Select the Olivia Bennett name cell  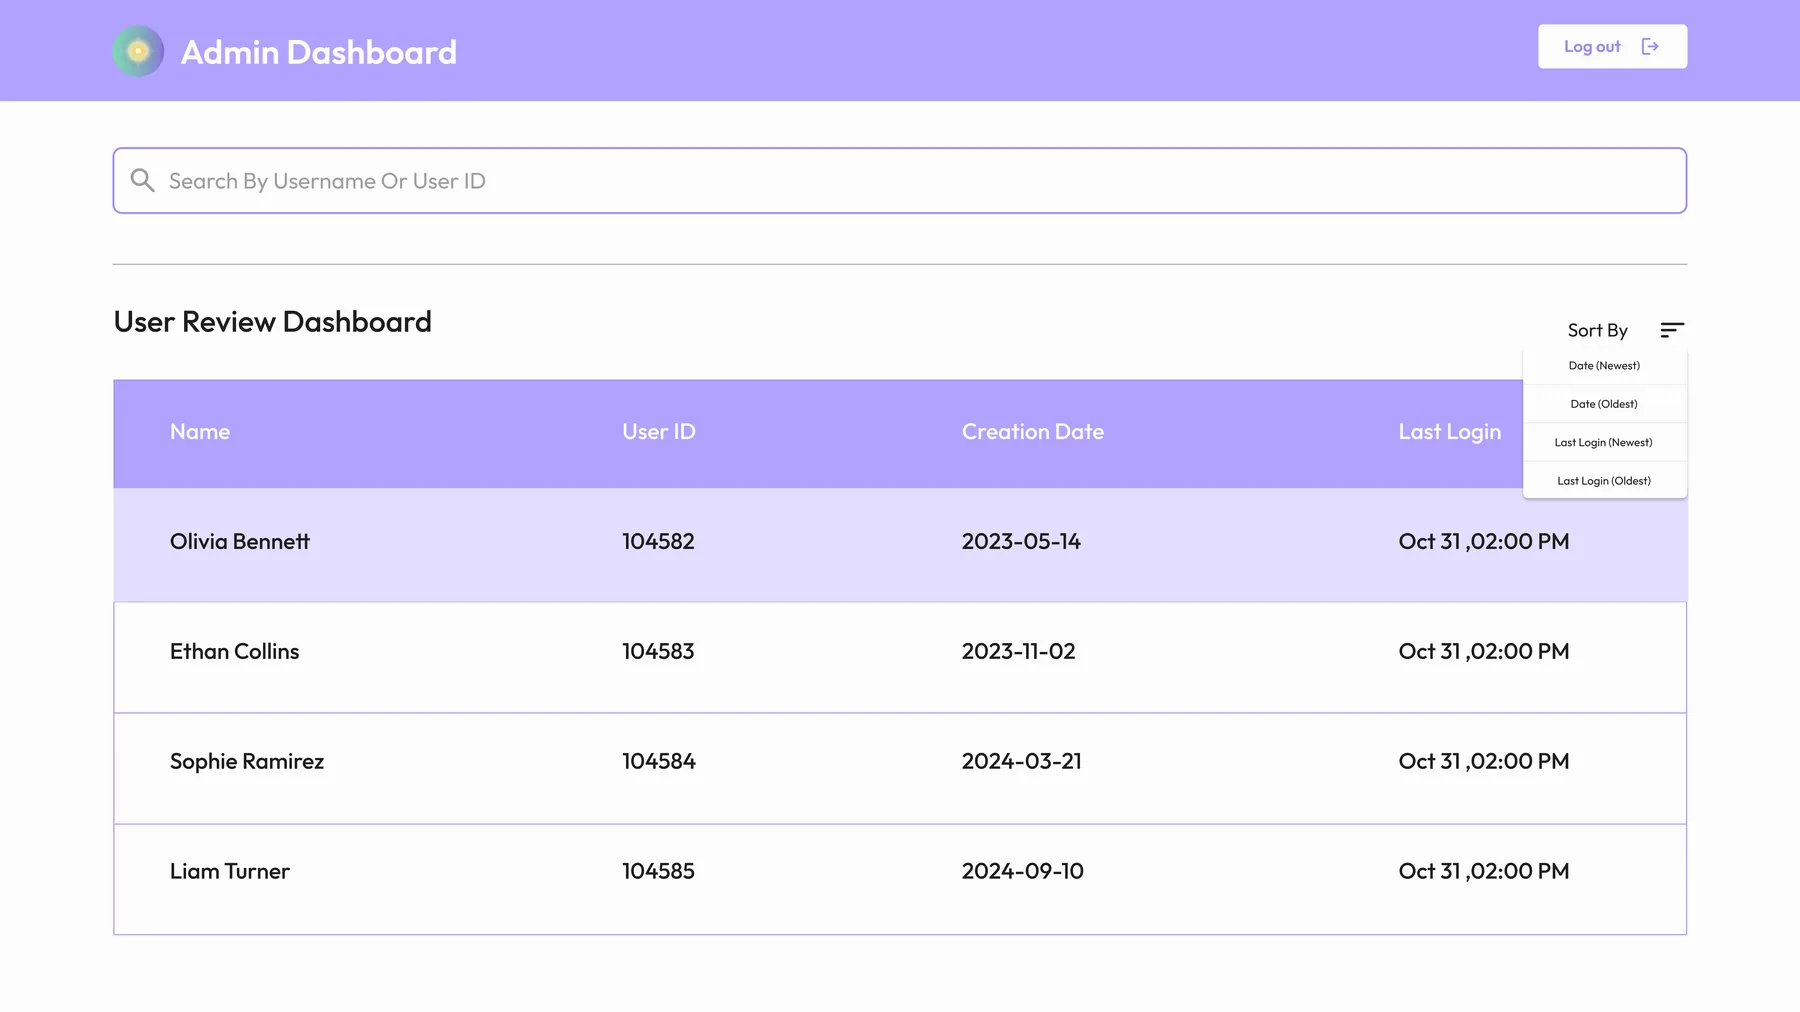pos(240,541)
